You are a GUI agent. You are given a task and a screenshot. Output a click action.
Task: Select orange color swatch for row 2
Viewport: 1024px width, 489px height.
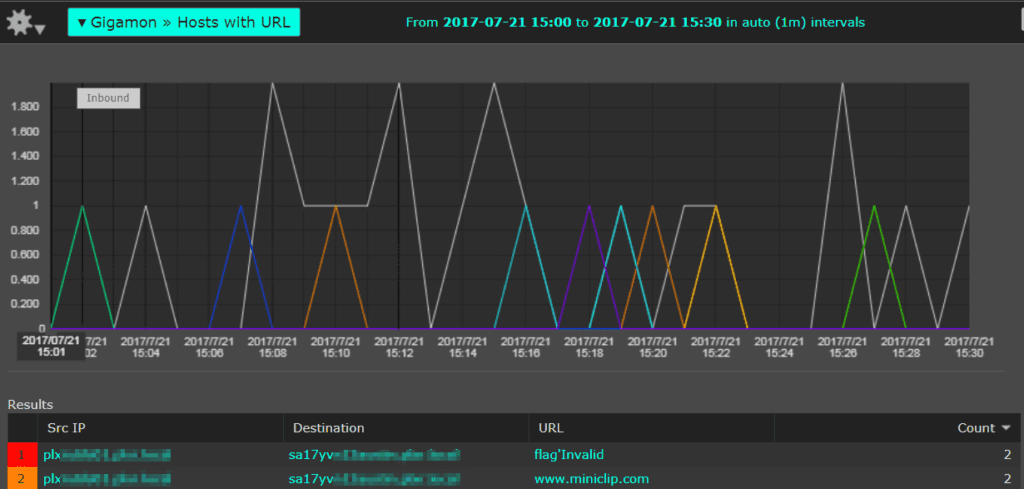(x=23, y=478)
